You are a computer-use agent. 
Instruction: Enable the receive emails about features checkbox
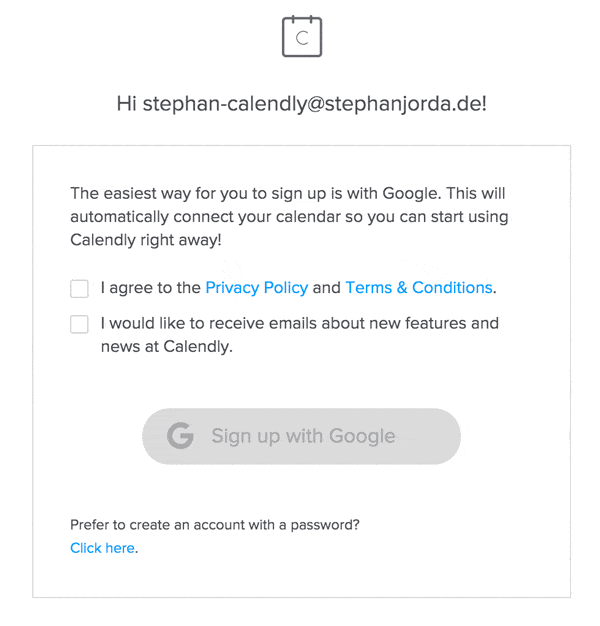coord(79,324)
